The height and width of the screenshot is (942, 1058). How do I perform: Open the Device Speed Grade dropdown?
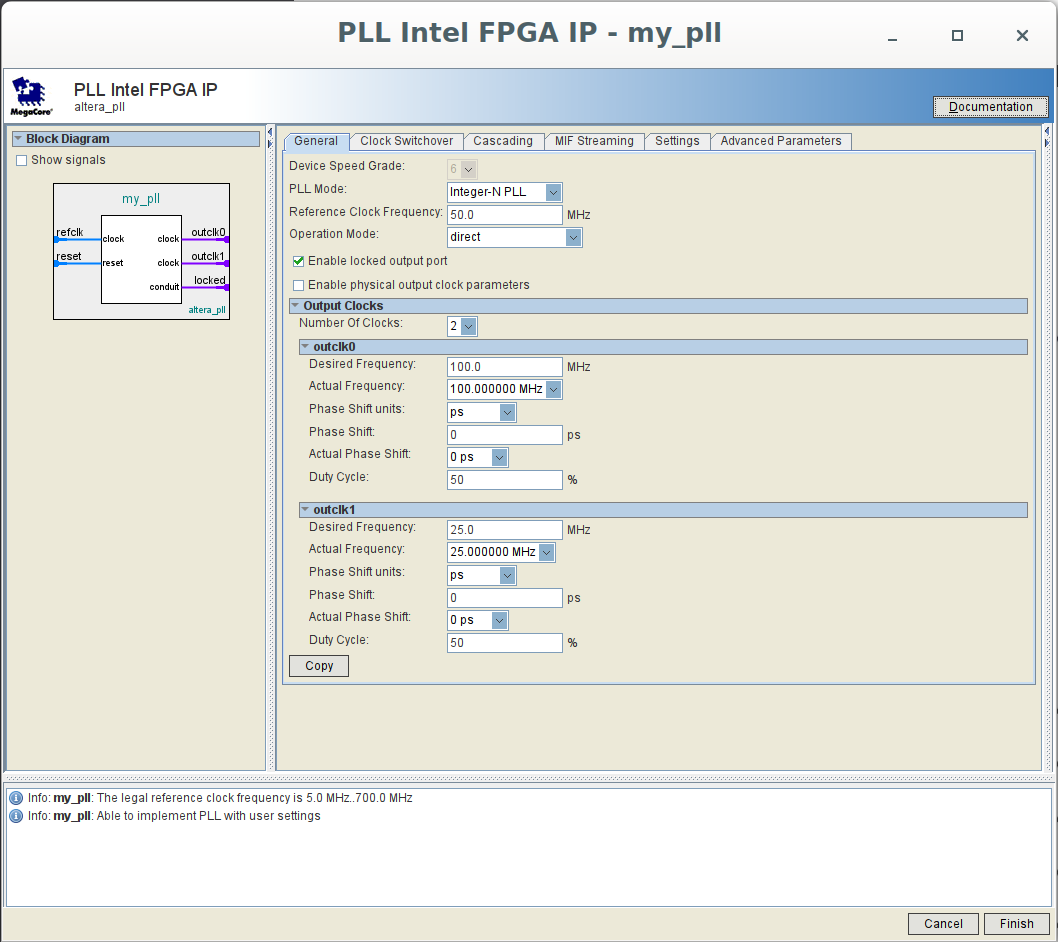point(468,169)
